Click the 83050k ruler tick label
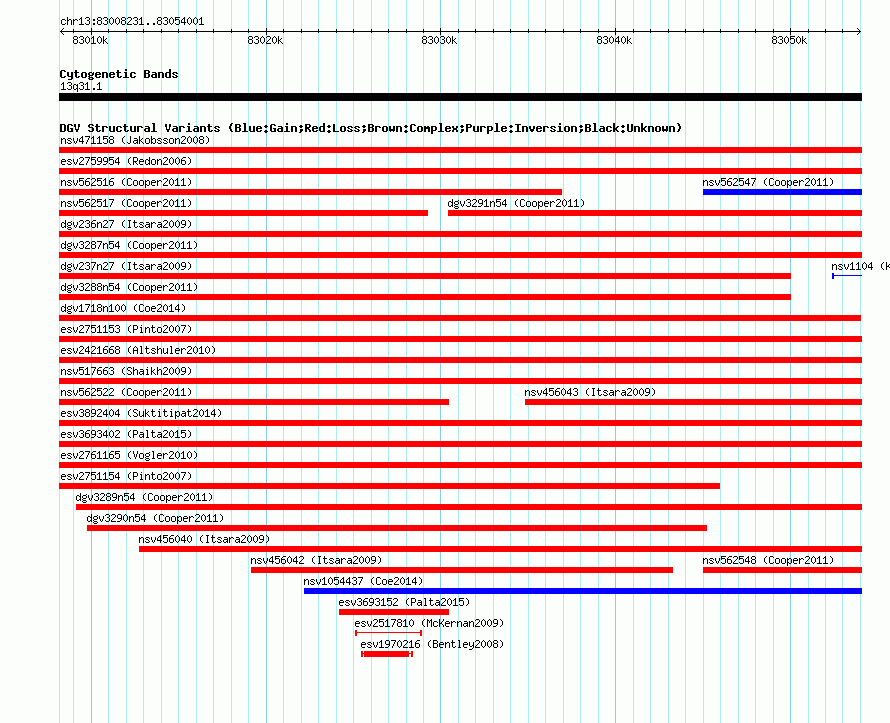The height and width of the screenshot is (723, 890). pos(789,40)
